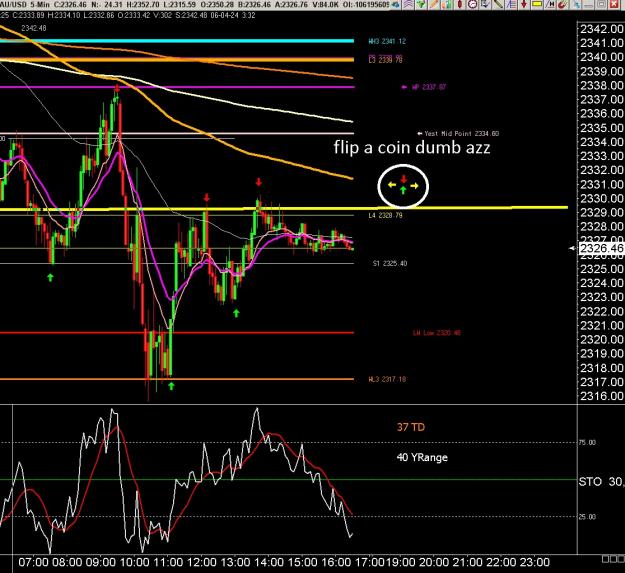Click the L3 2339.78 level label
The width and height of the screenshot is (625, 573).
click(x=385, y=60)
